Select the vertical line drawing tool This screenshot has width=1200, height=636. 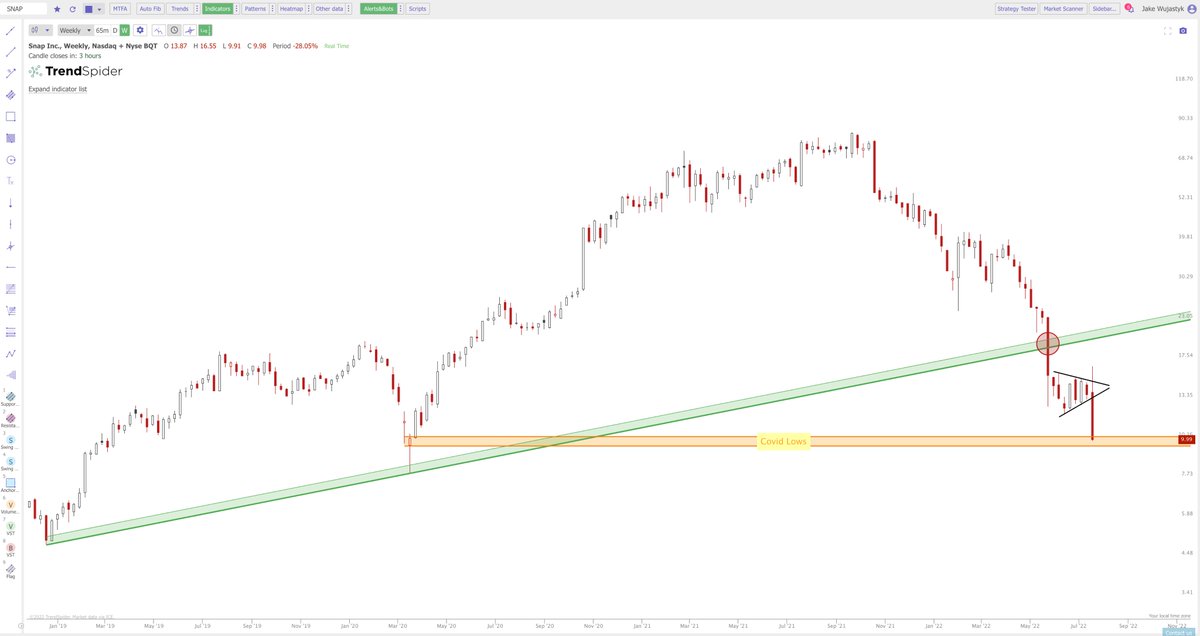coord(10,224)
